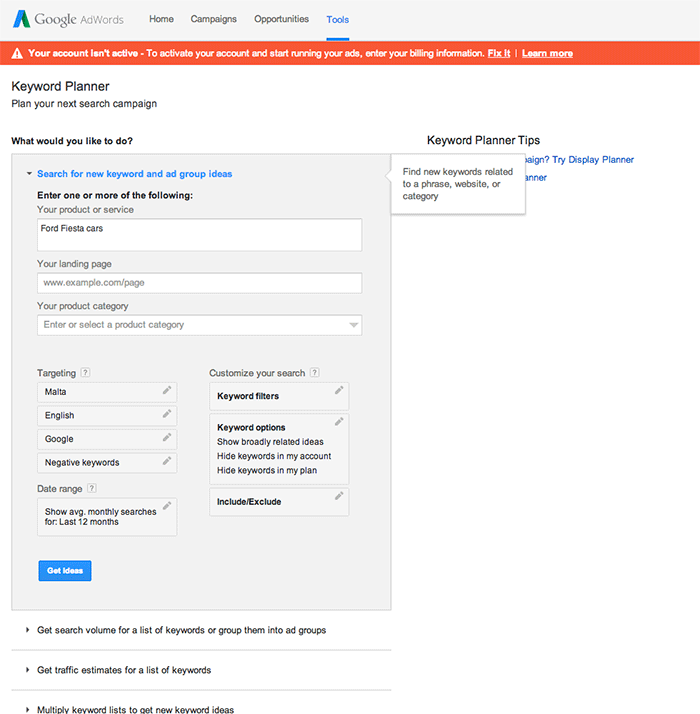700x714 pixels.
Task: Click the warning triangle icon in red banner
Action: [x=17, y=54]
